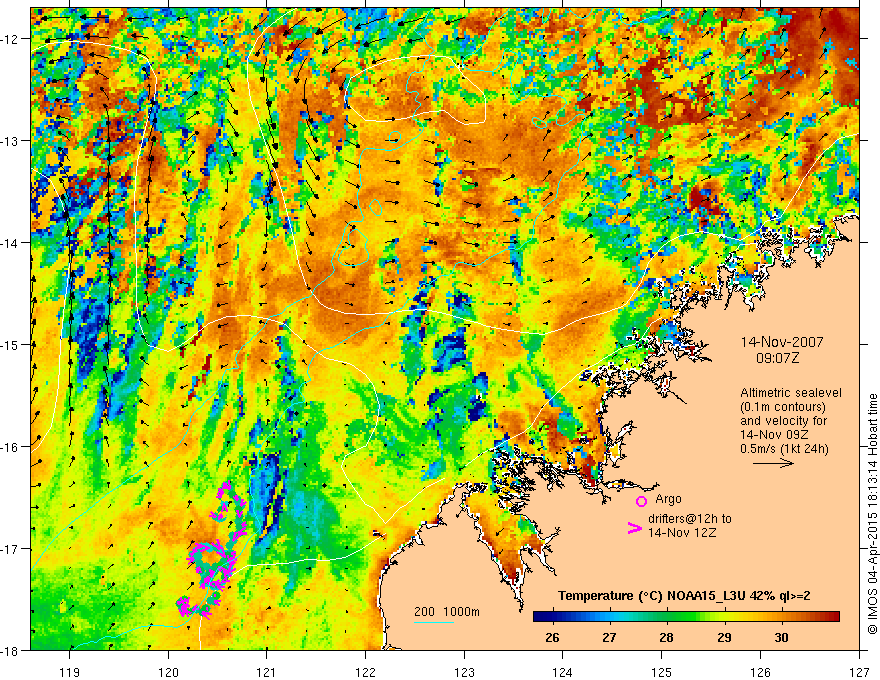The image size is (880, 680).
Task: Click the latitude axis label -12
Action: tap(12, 39)
